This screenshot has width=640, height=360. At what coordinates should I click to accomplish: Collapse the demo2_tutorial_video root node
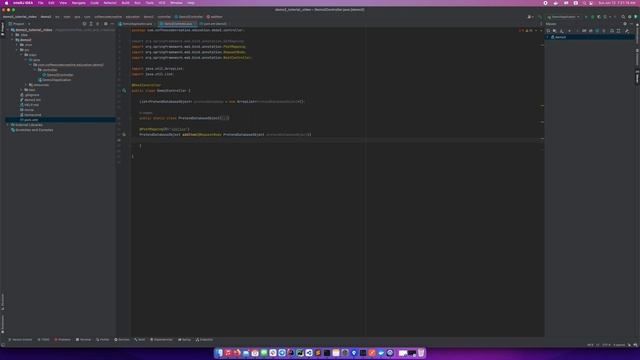point(8,30)
